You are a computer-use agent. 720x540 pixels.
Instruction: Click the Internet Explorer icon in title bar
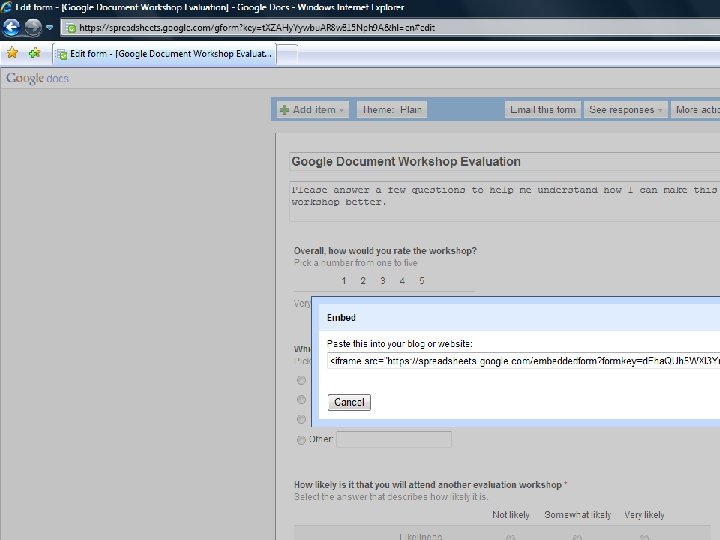6,7
